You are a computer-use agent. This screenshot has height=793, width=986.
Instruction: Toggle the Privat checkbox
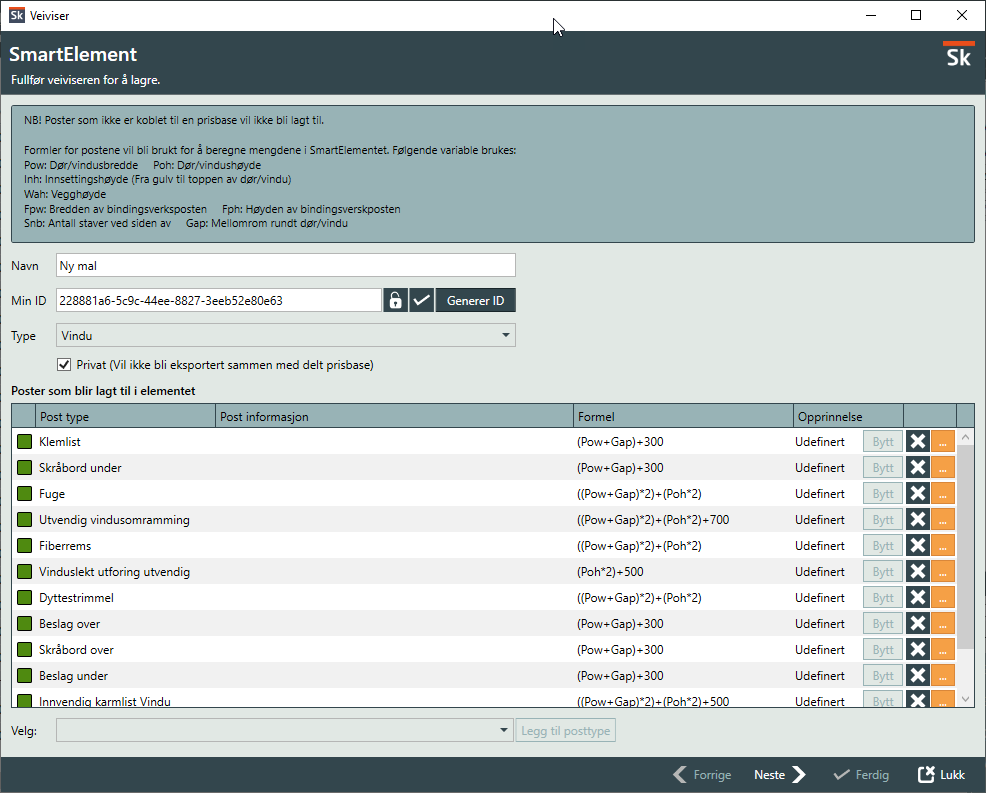(x=65, y=365)
